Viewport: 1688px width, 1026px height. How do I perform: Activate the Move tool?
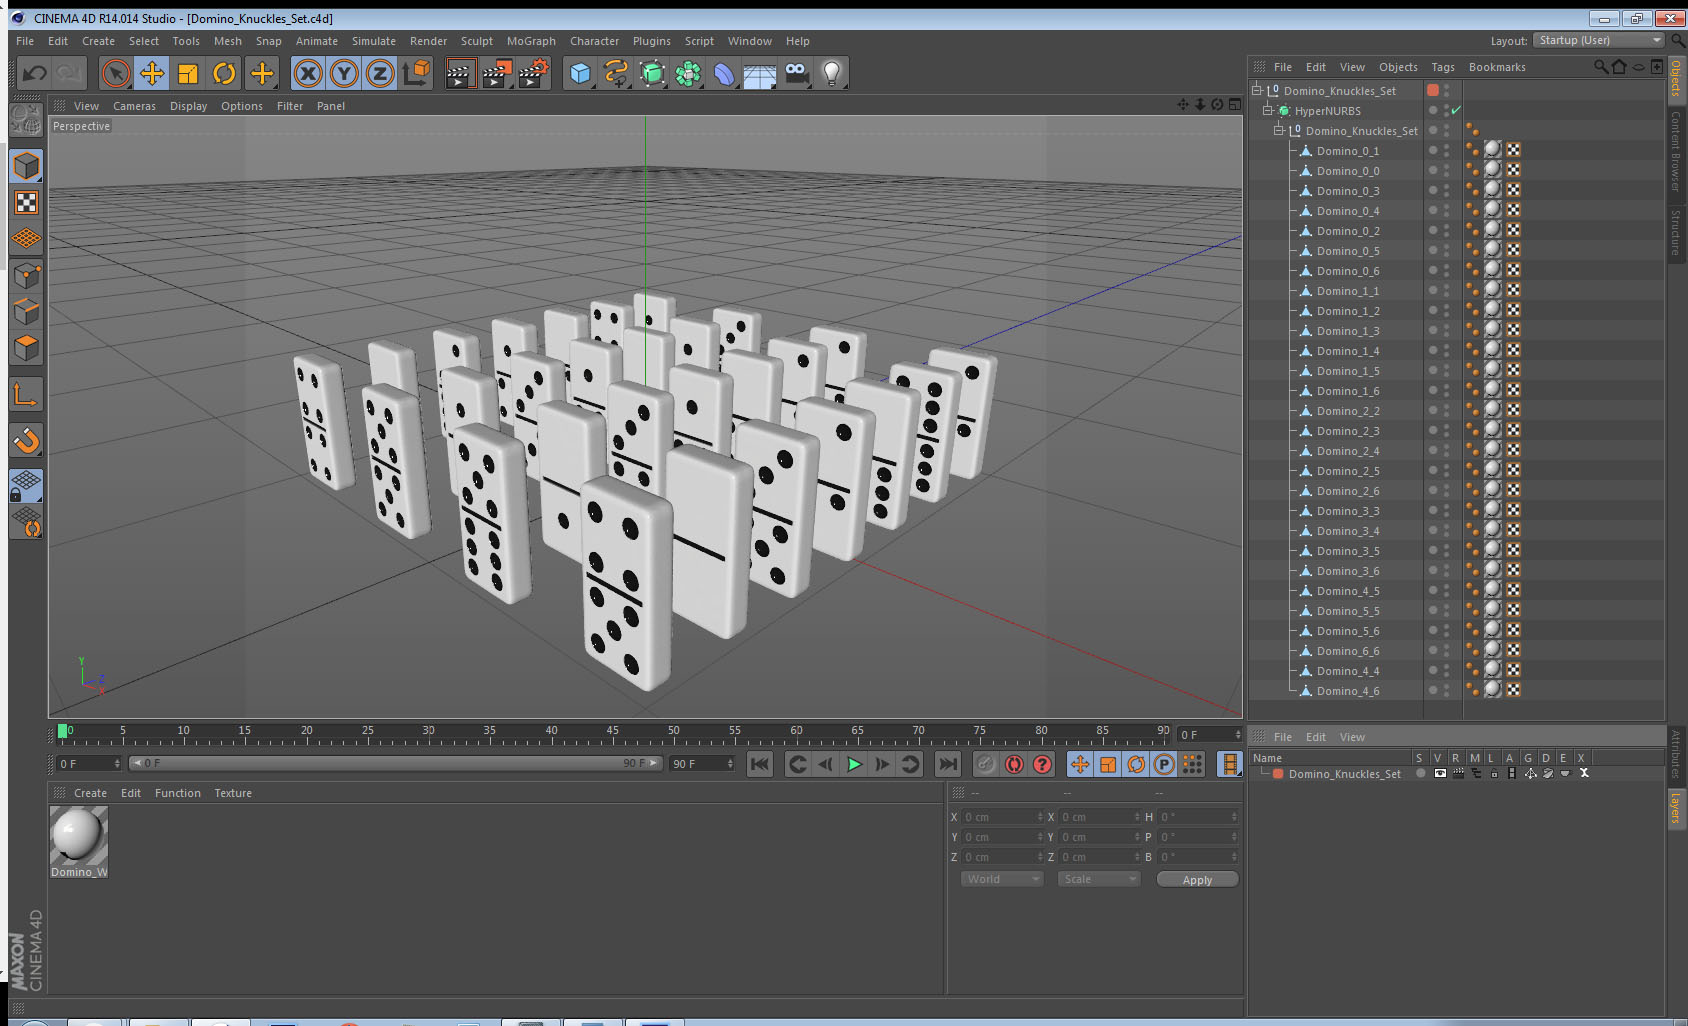[152, 73]
